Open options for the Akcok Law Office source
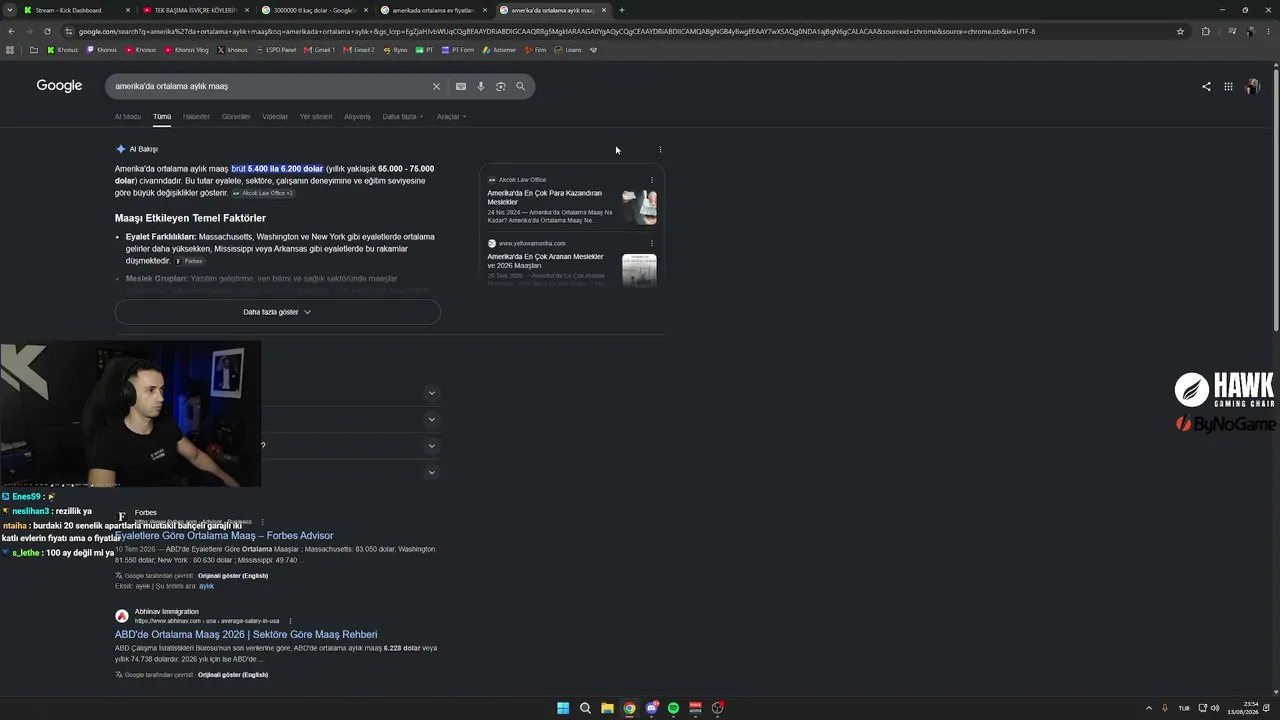The height and width of the screenshot is (720, 1280). (652, 180)
